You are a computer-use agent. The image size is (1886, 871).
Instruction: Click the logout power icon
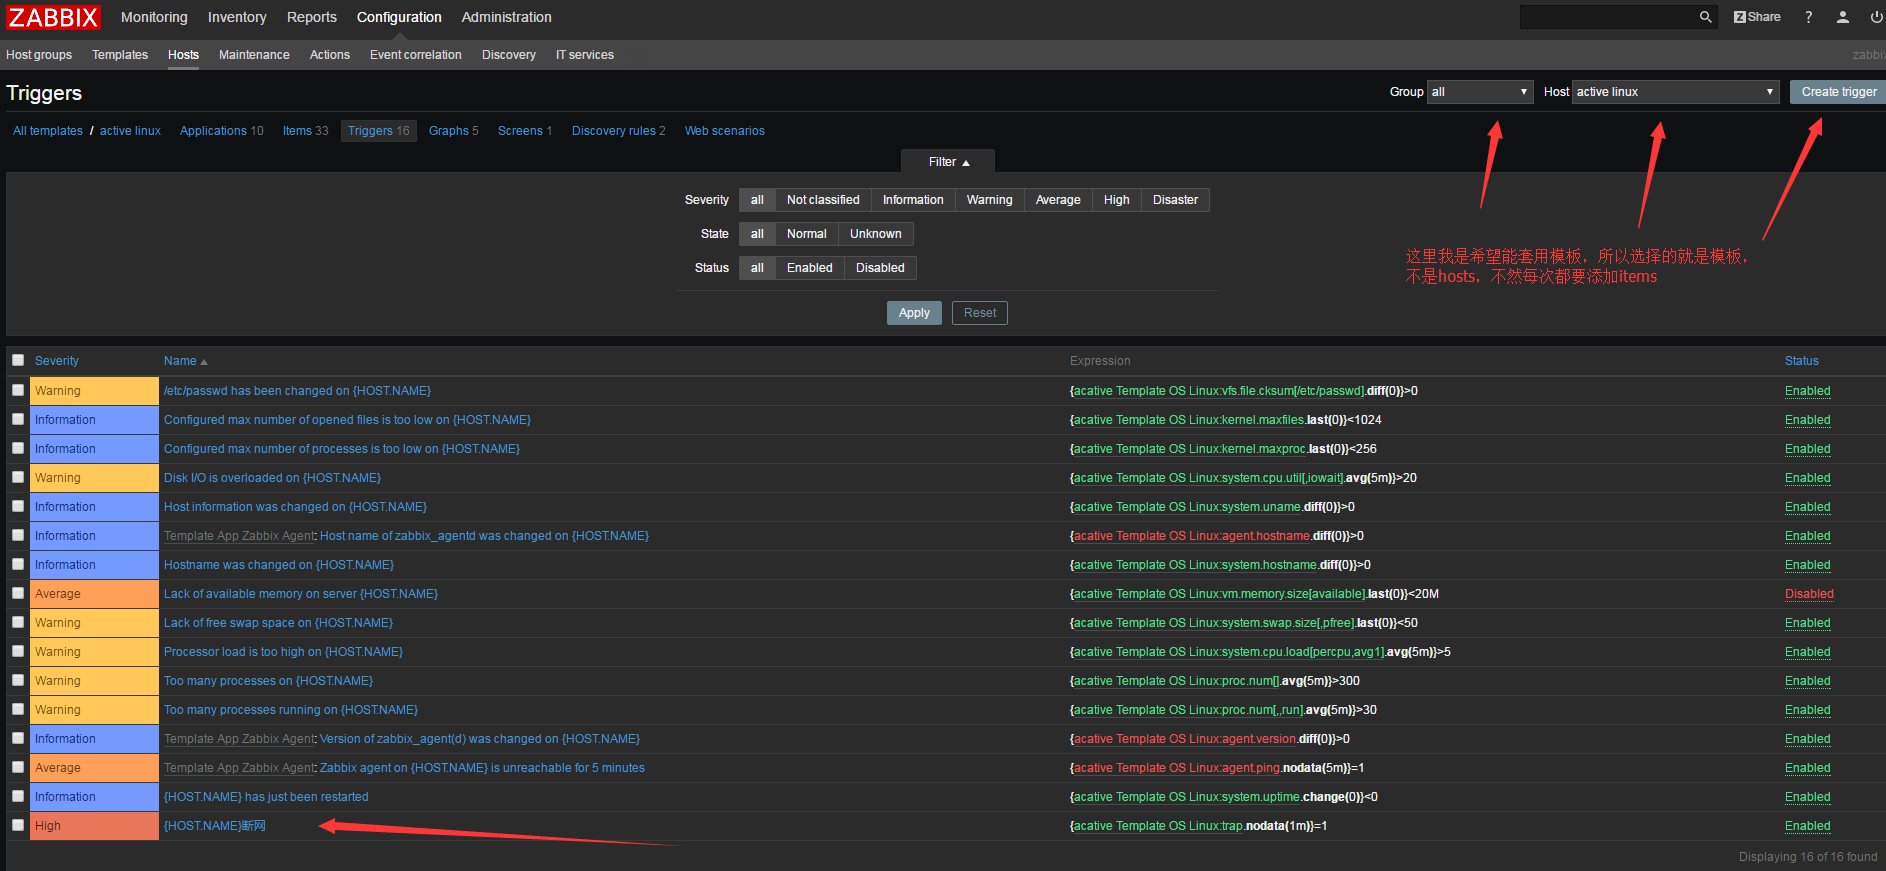[1876, 17]
